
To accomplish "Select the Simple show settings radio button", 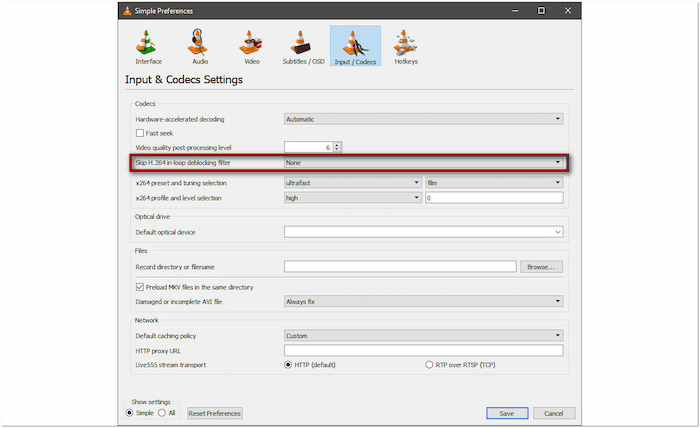I will click(129, 413).
